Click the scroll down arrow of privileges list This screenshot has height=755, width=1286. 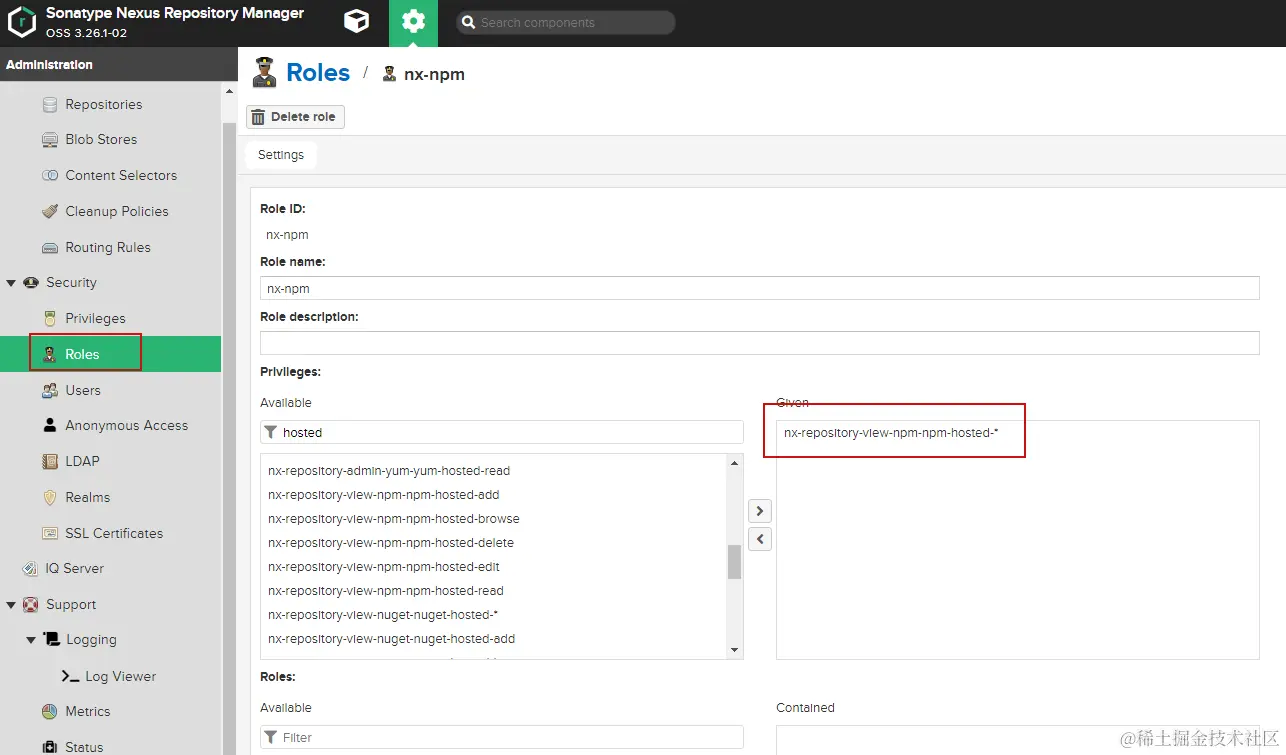(735, 650)
